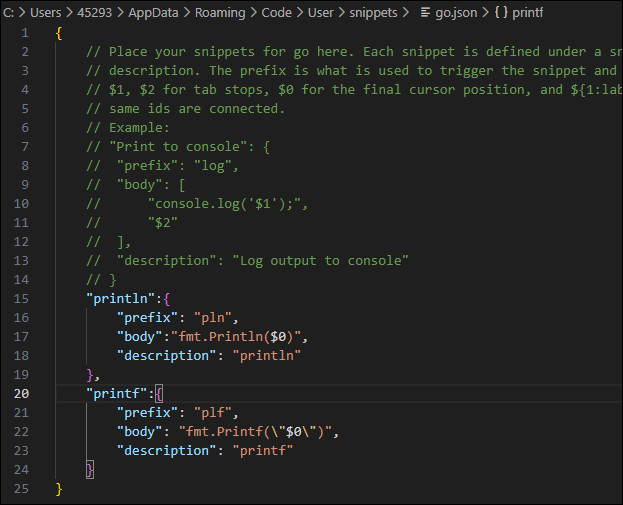The width and height of the screenshot is (623, 505).
Task: Open the snippets folder breadcrumb
Action: 373,13
